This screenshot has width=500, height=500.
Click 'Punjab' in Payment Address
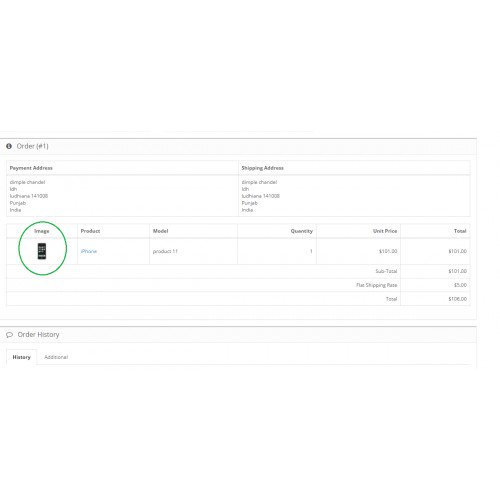18,203
